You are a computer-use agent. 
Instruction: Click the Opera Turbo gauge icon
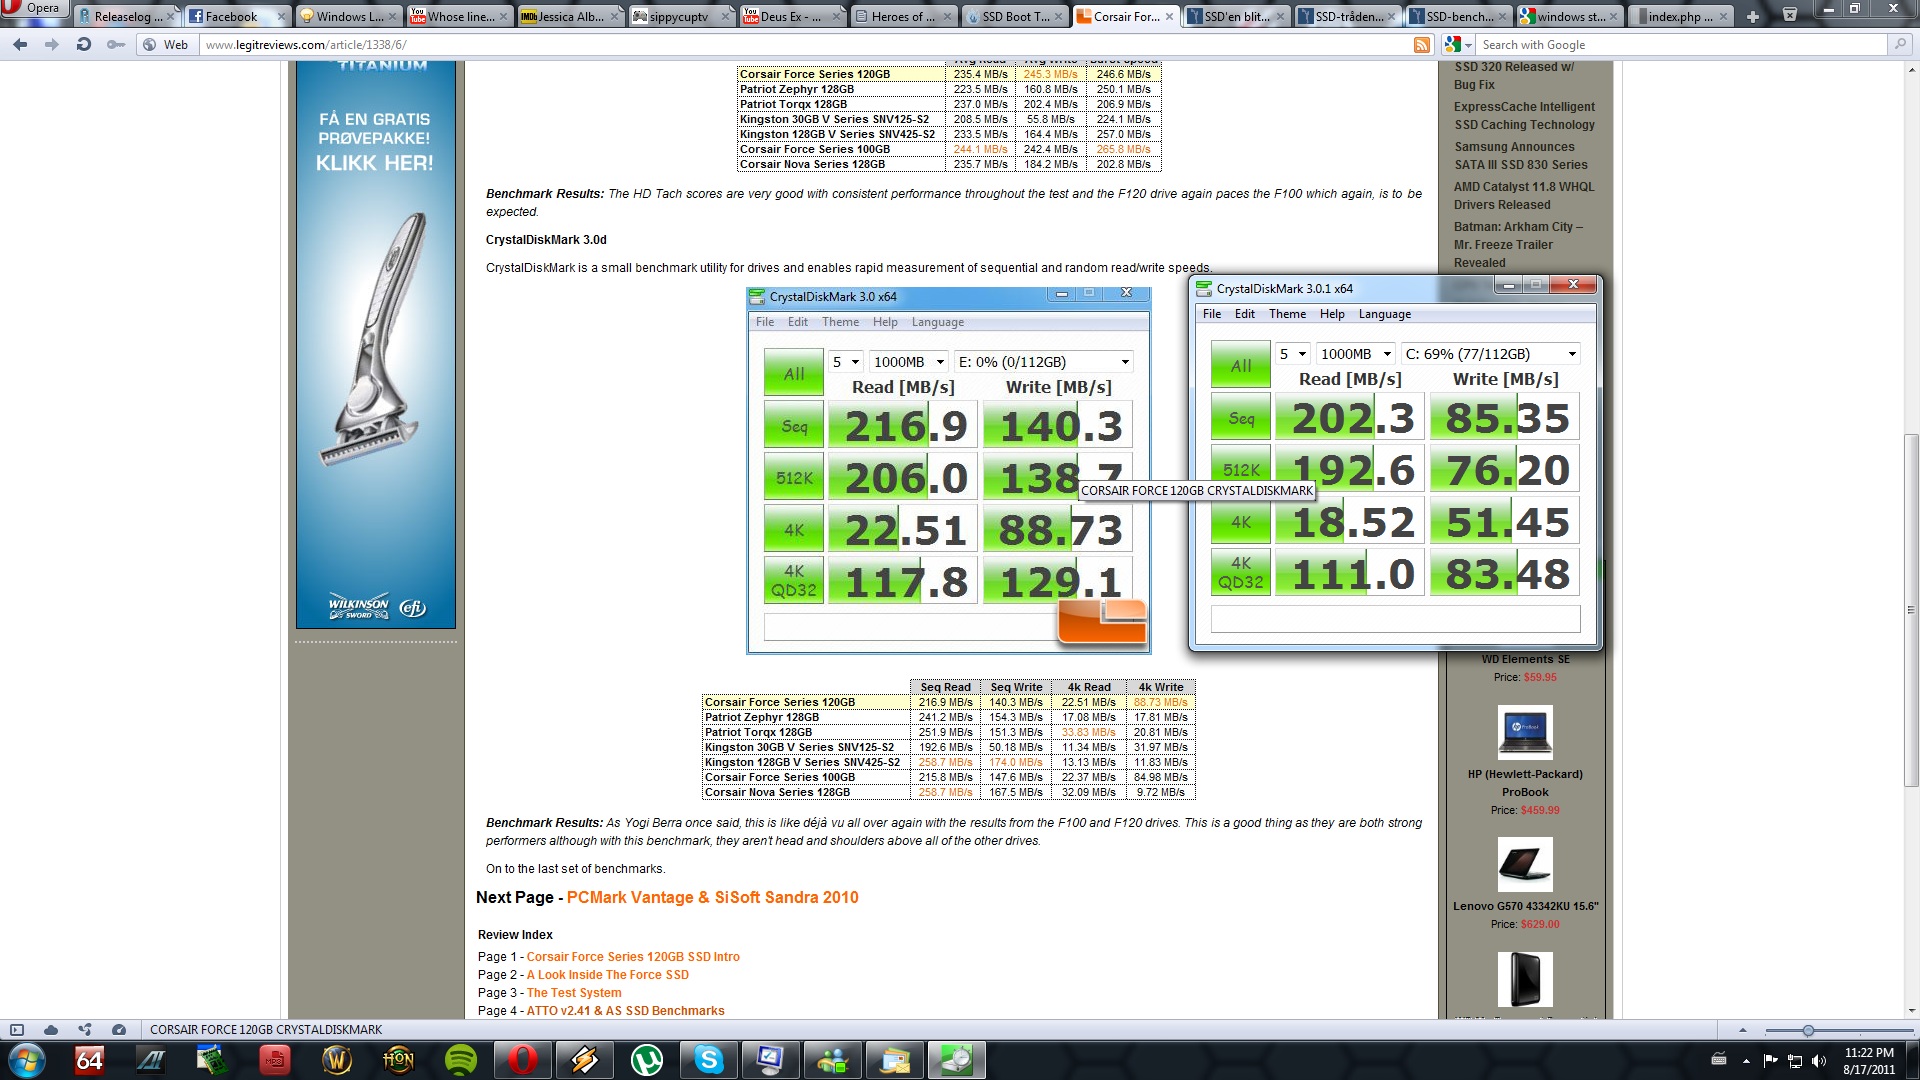point(119,1029)
